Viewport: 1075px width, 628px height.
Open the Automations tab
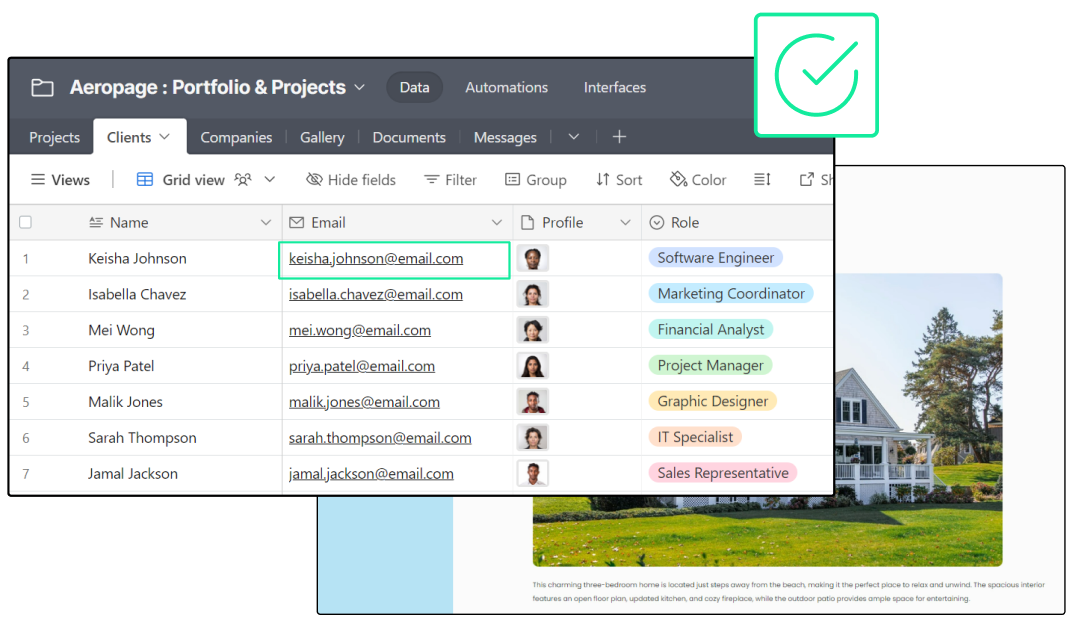pyautogui.click(x=506, y=88)
